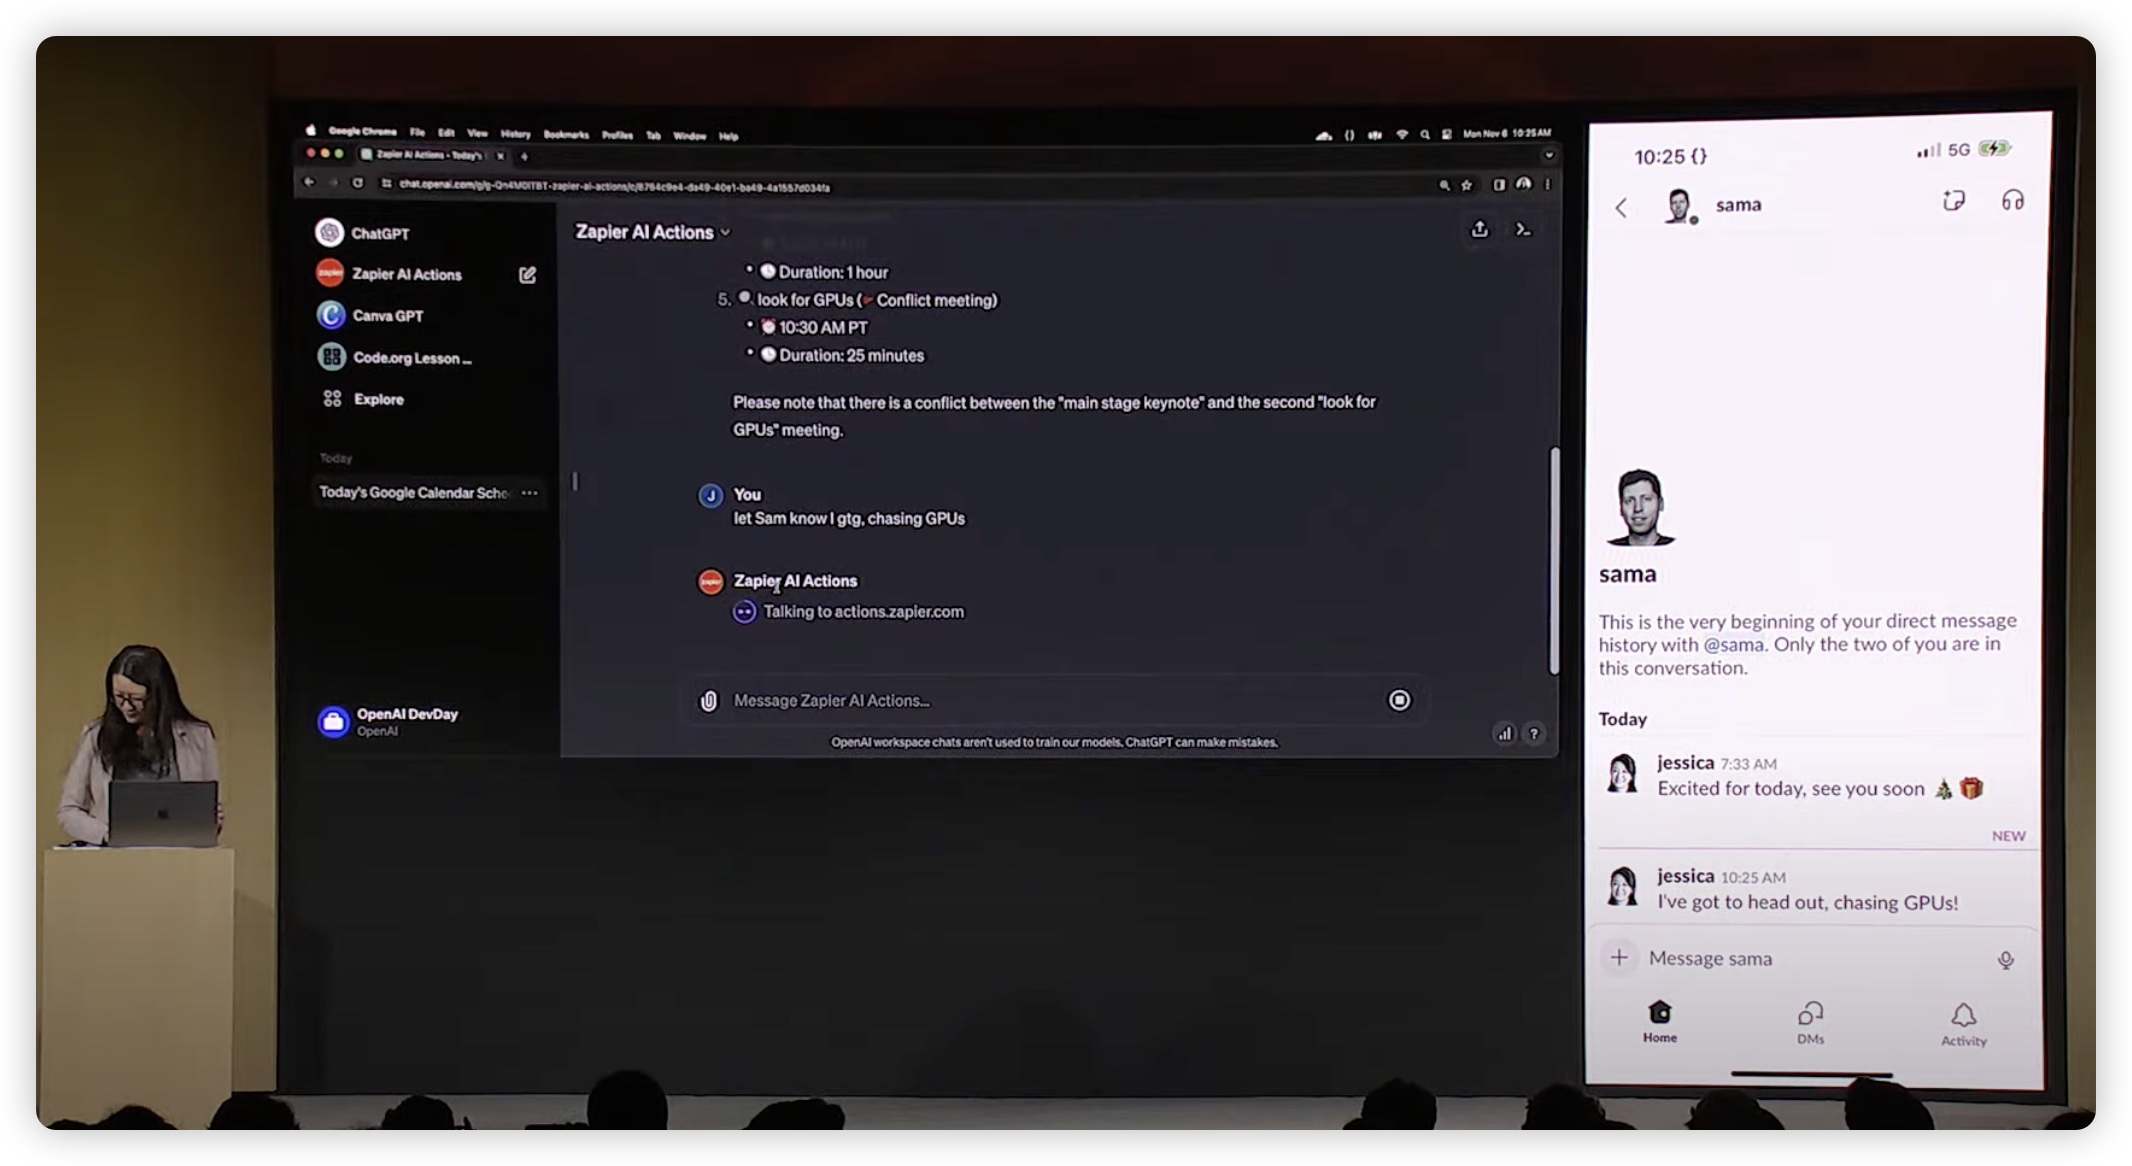Click the terminal prompt icon in chat header
The image size is (2132, 1166).
1523,230
